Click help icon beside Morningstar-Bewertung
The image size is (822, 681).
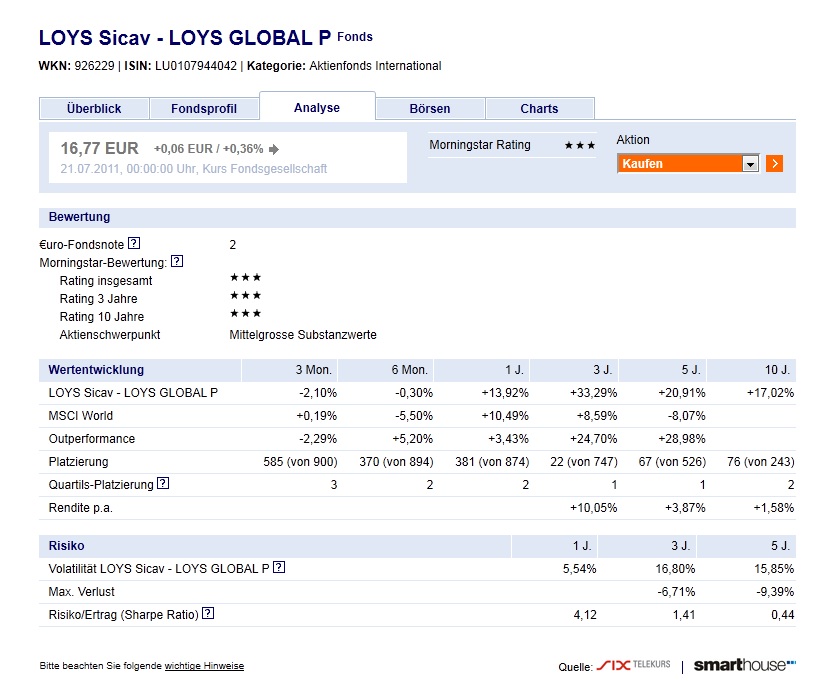pyautogui.click(x=177, y=261)
